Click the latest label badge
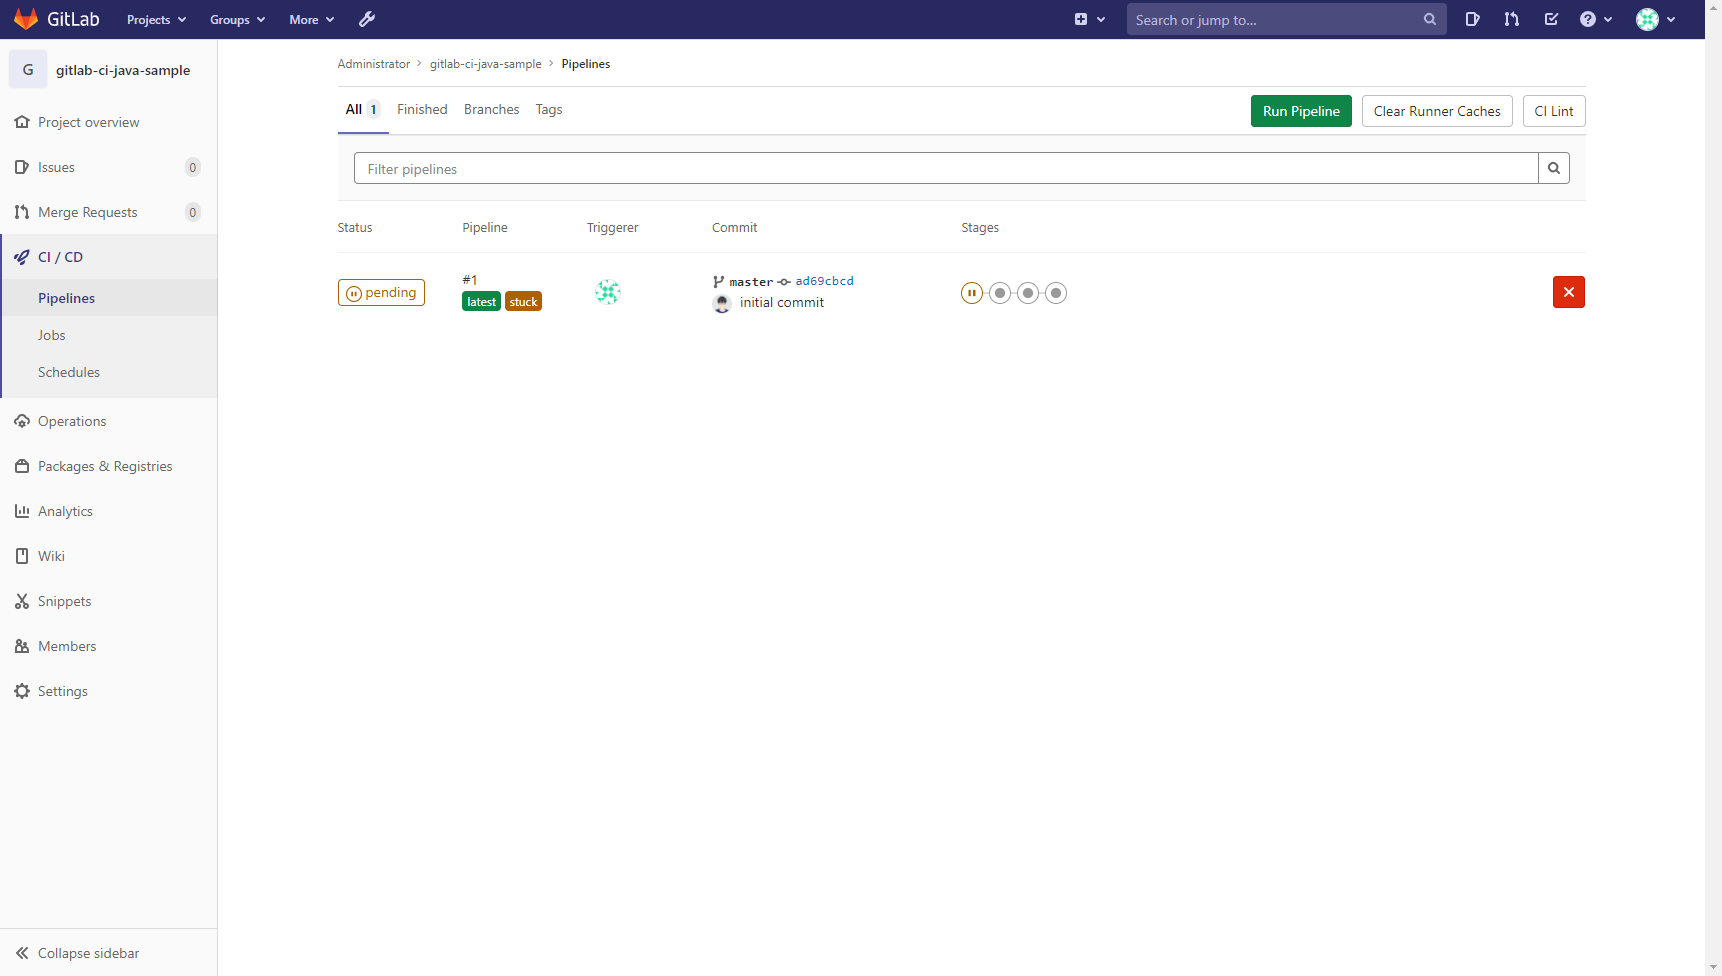 (x=481, y=302)
